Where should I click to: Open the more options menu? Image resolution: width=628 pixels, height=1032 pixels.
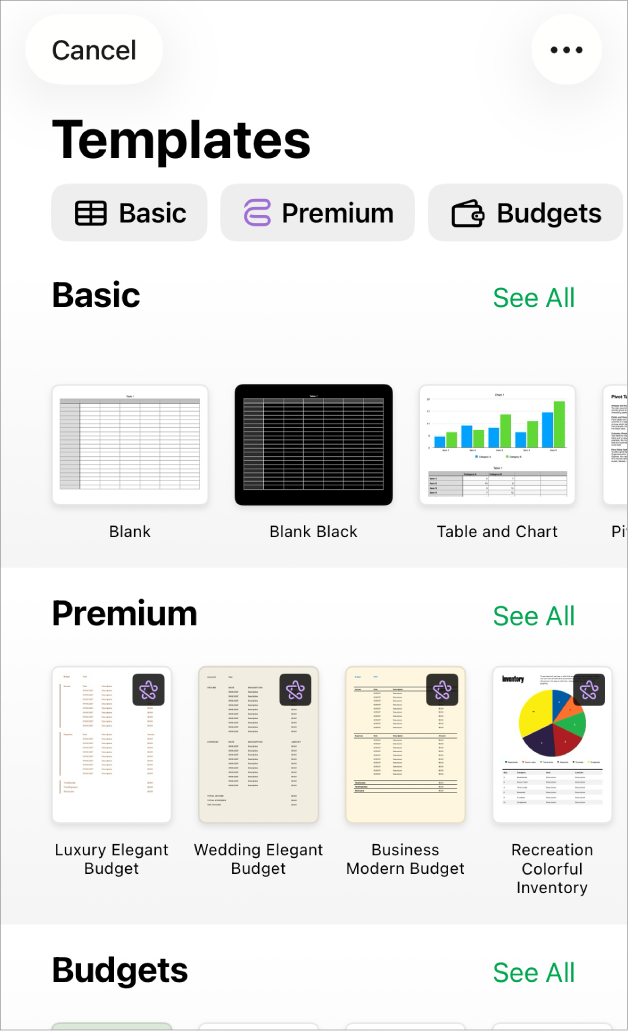[566, 49]
